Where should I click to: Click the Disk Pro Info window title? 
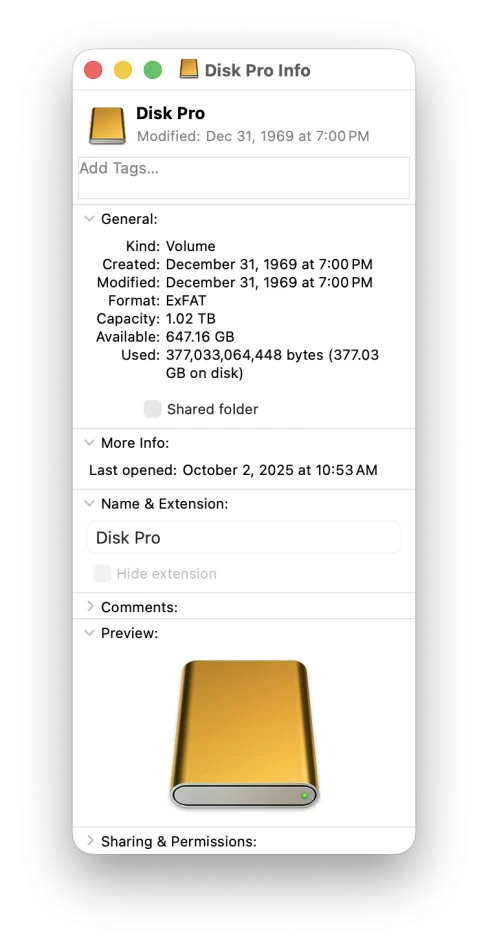tap(258, 70)
